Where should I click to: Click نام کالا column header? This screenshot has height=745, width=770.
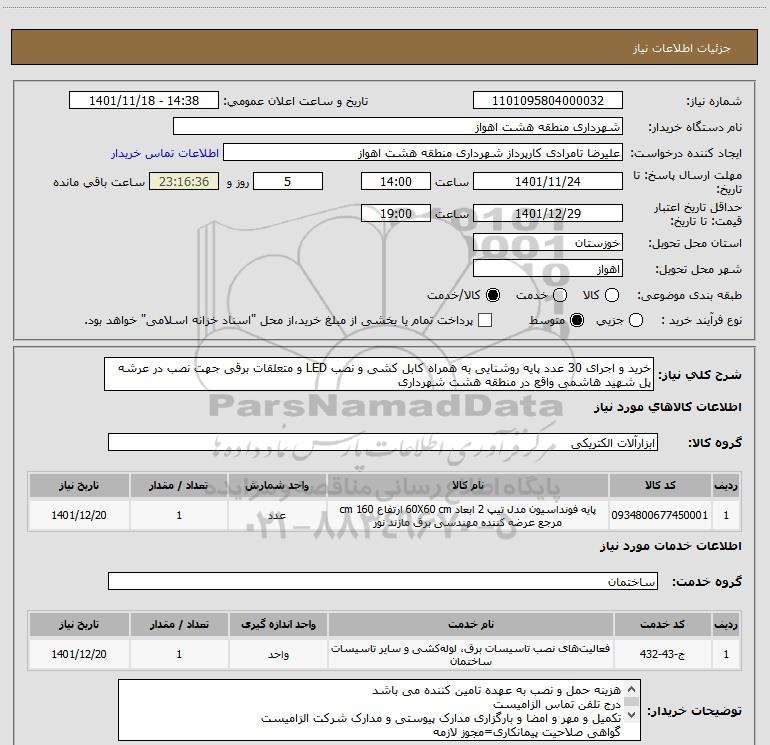point(468,485)
